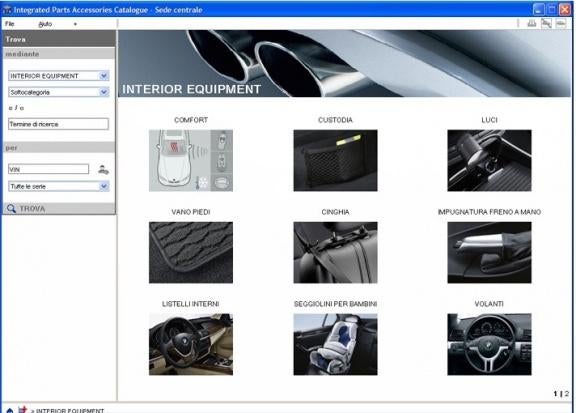
Task: Click the application icon in the title bar
Action: point(7,10)
